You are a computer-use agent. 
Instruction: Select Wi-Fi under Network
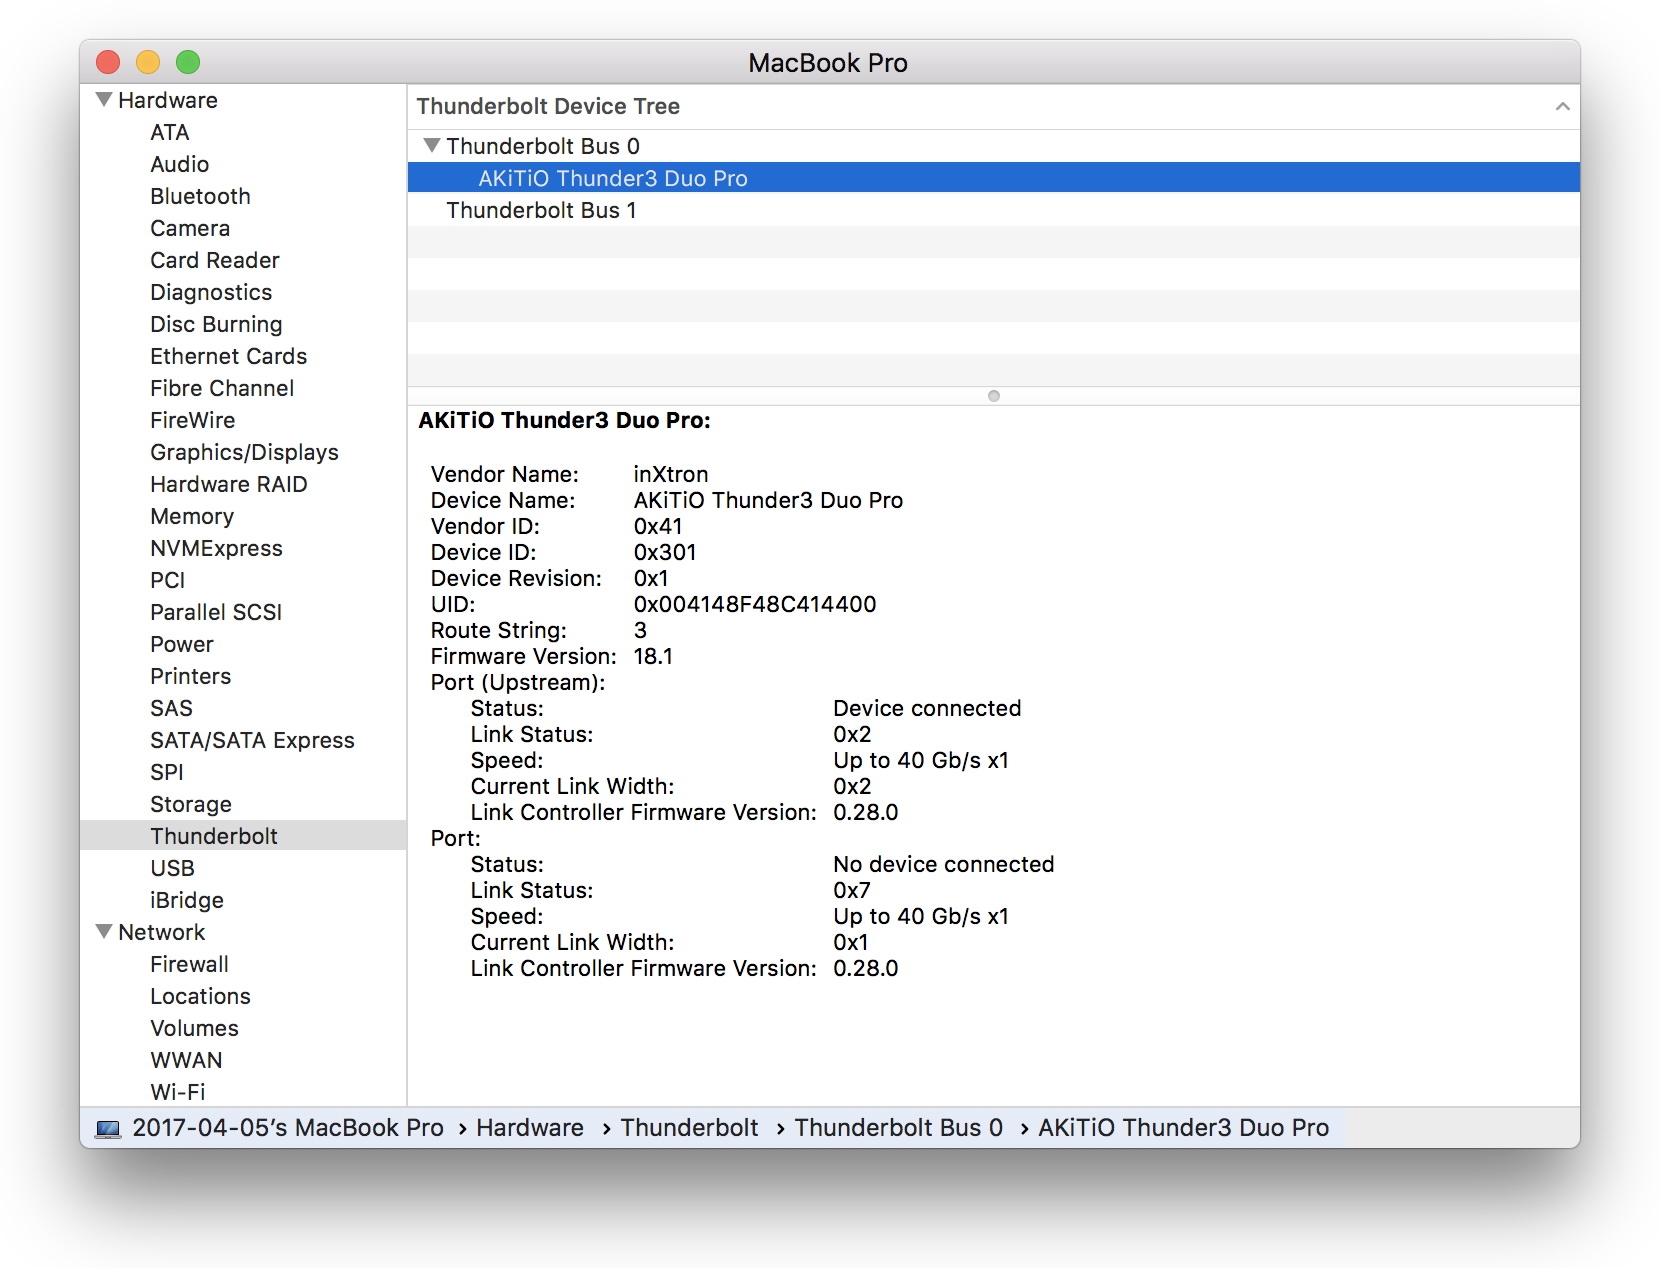pos(178,1092)
